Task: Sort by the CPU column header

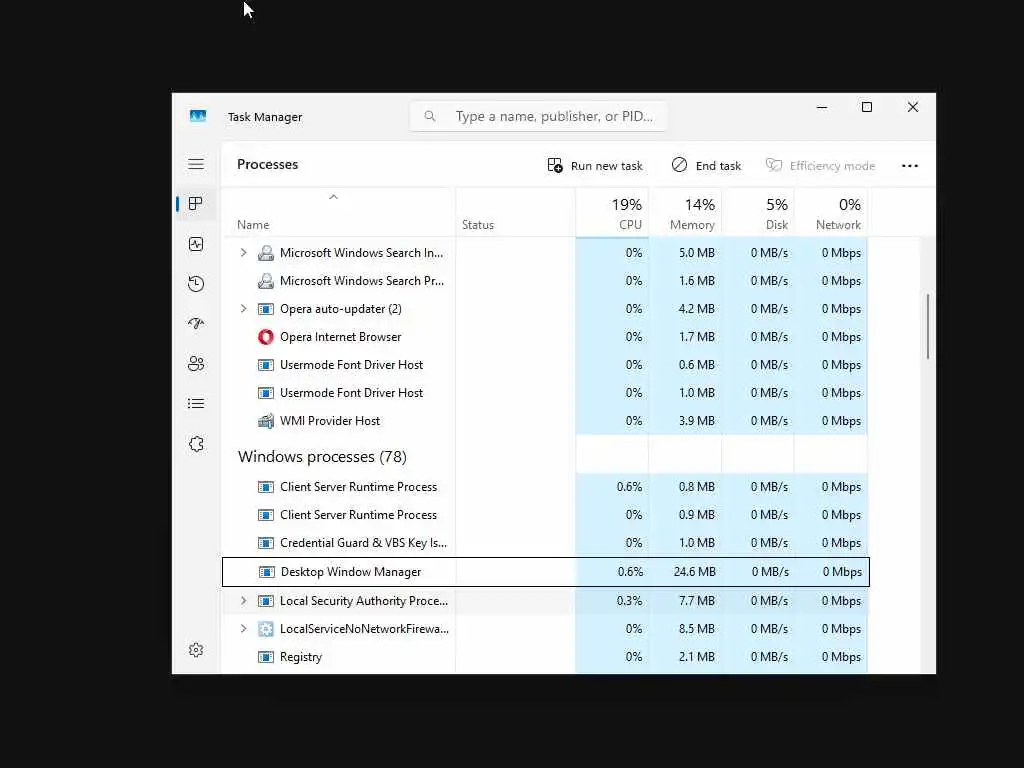Action: click(x=613, y=214)
